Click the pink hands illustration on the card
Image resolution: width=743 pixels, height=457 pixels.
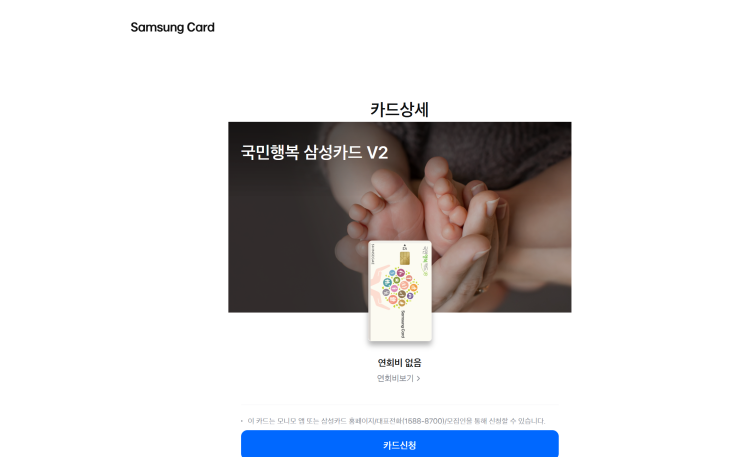378,288
